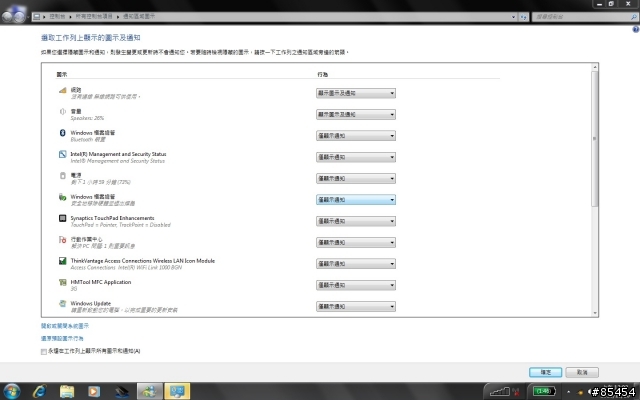Click the green battery gauge in tray
The image size is (640, 400).
coord(544,391)
